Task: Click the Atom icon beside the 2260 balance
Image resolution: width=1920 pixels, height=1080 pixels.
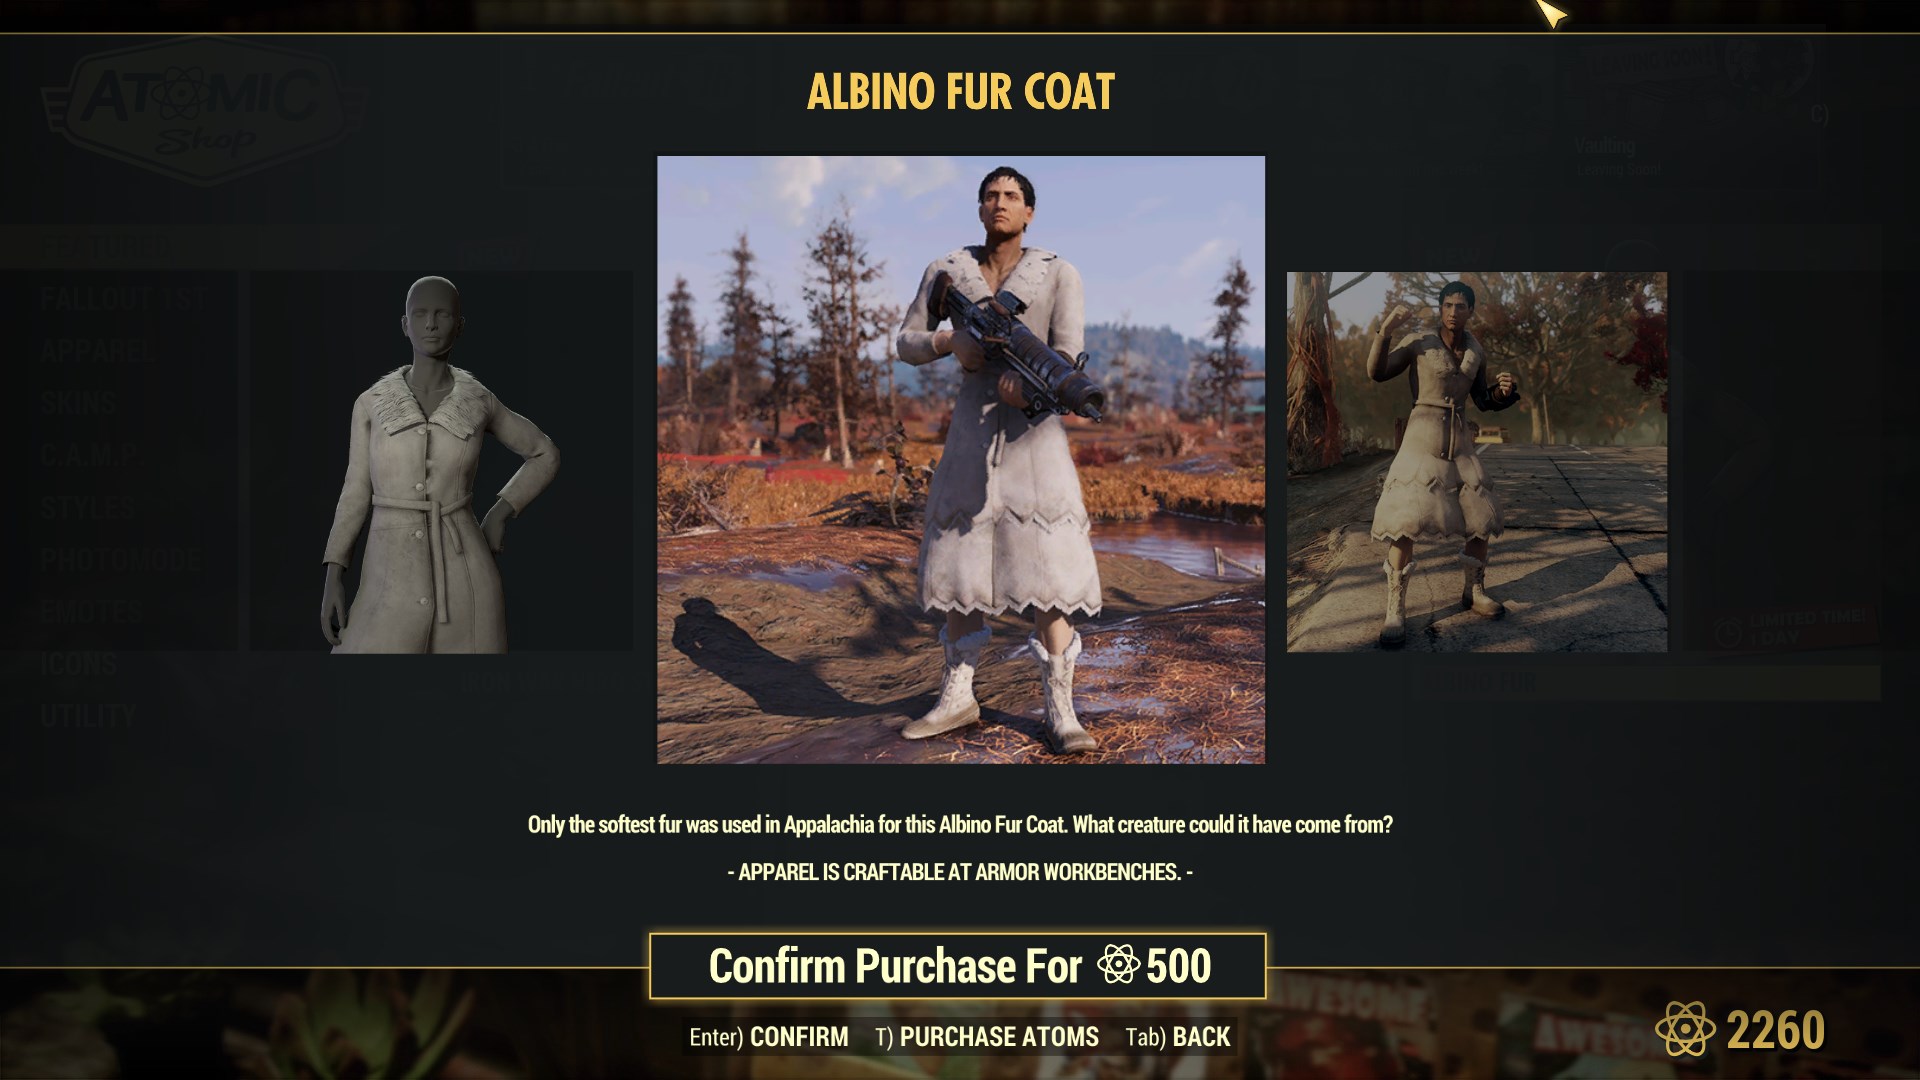Action: (1686, 1029)
